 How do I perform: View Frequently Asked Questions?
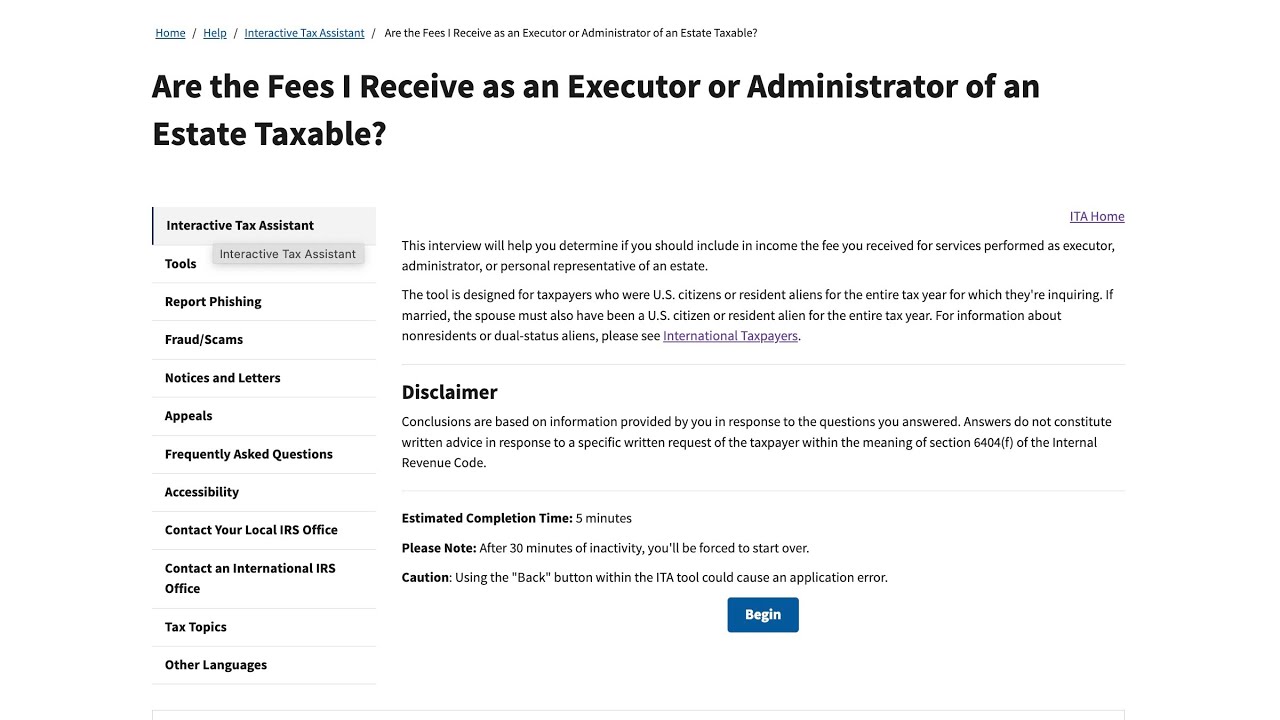point(249,454)
